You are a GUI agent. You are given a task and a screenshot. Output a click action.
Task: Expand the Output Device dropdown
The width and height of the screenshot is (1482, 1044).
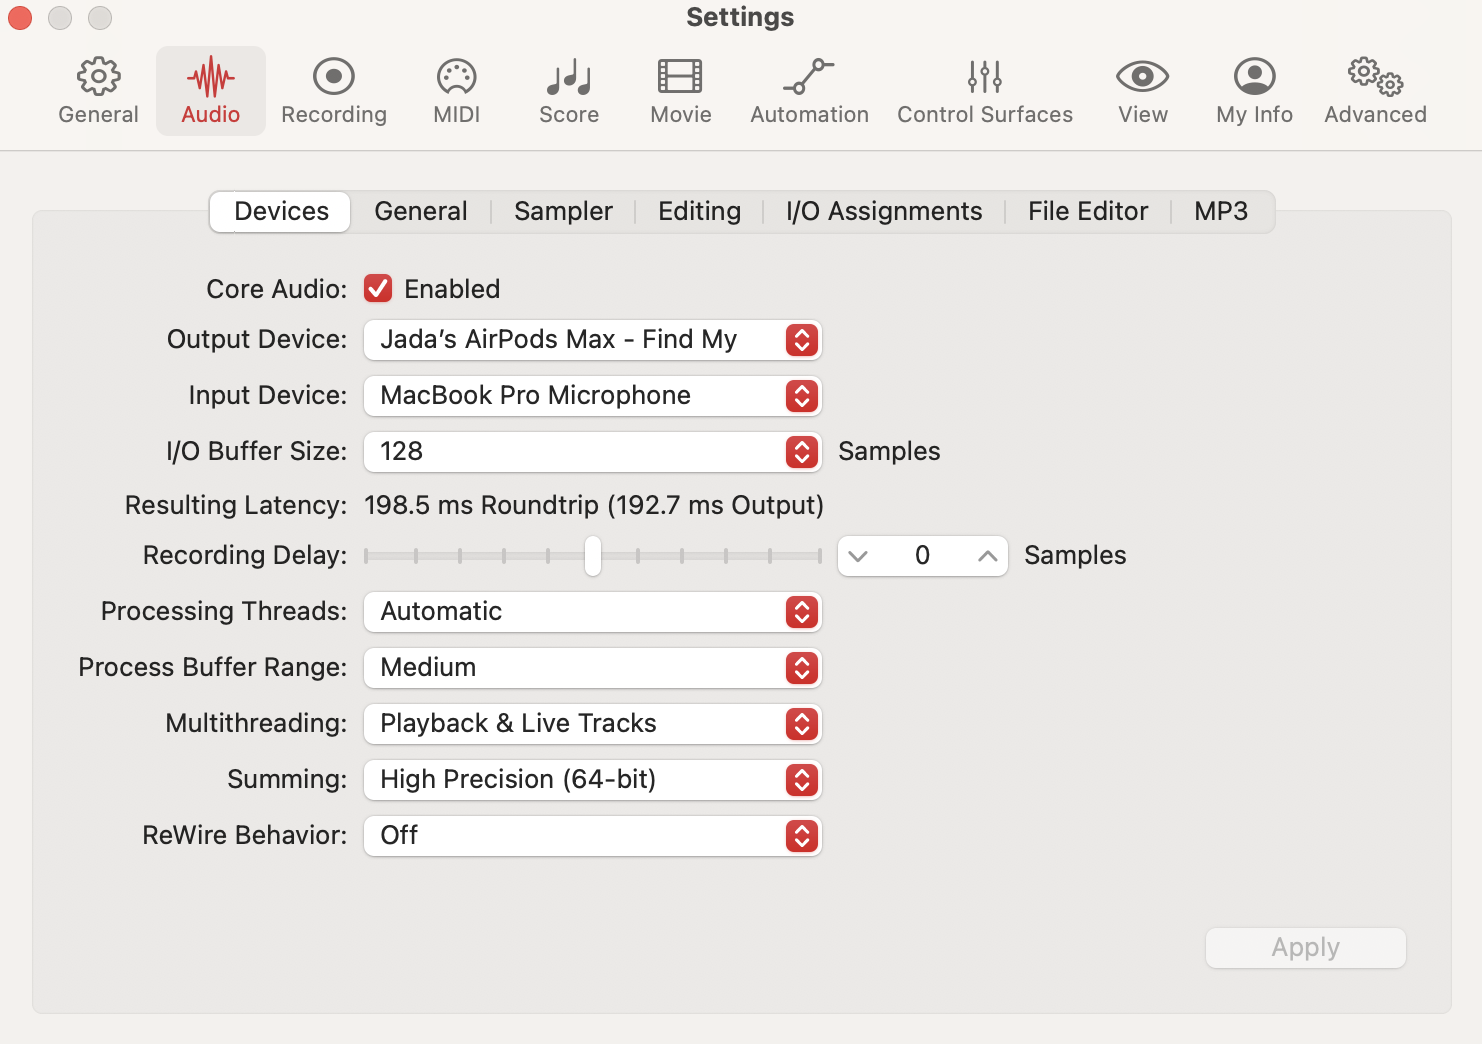pyautogui.click(x=592, y=340)
